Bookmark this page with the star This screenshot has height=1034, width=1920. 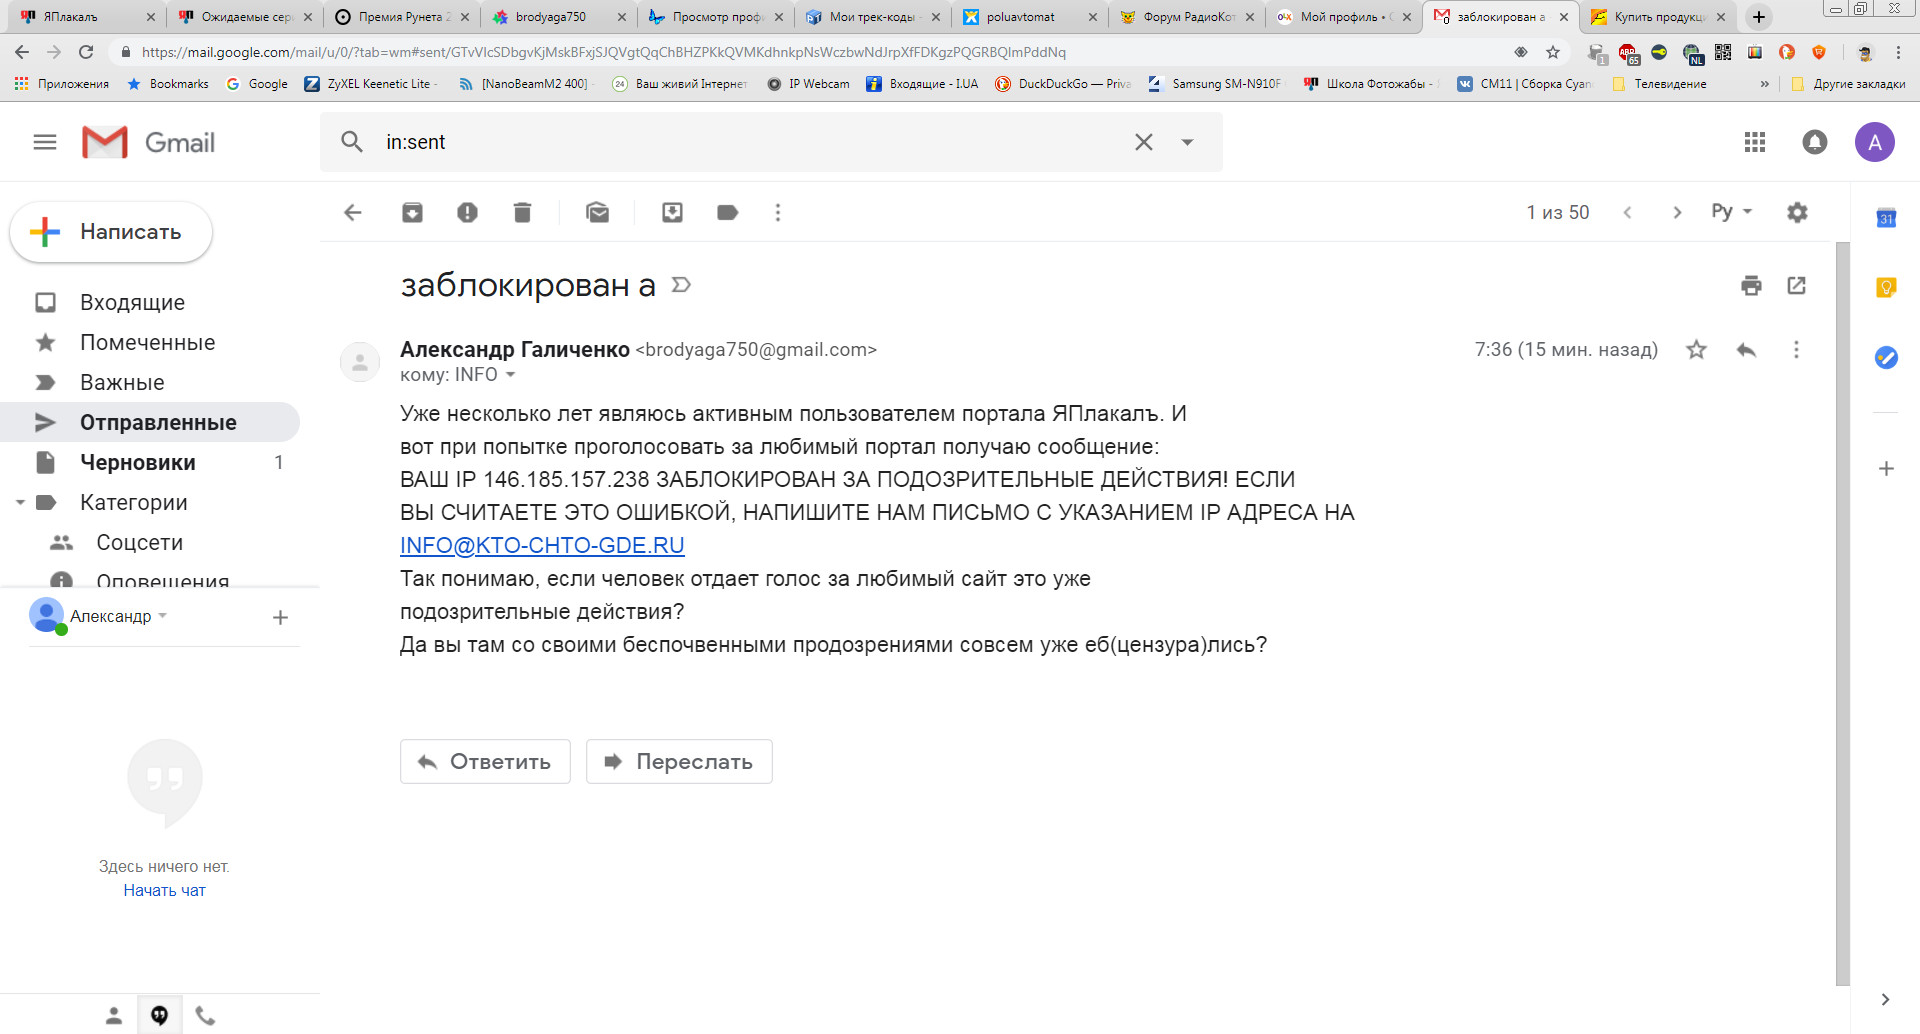[1553, 52]
